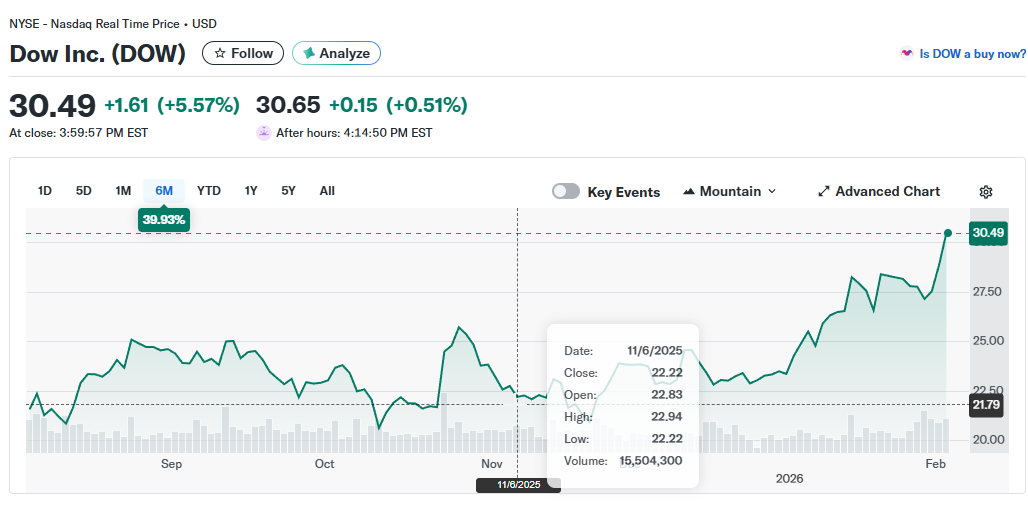This screenshot has width=1028, height=509.
Task: Click the 39.93% performance badge
Action: click(163, 220)
